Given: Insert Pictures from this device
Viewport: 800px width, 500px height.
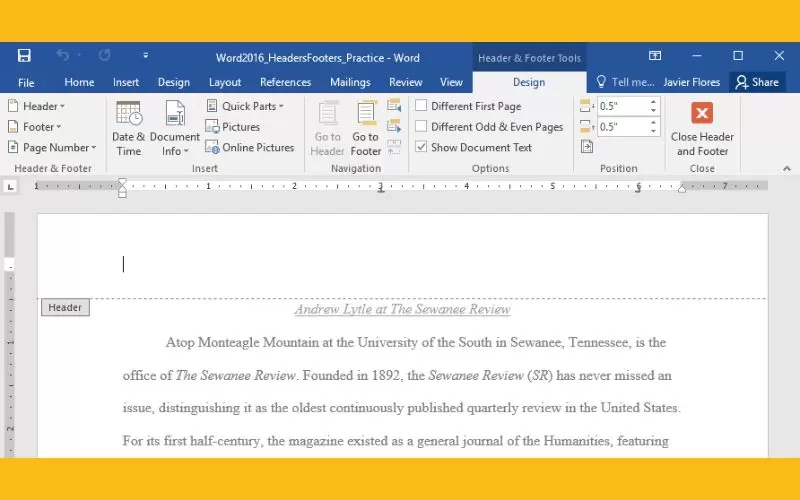Looking at the screenshot, I should coord(233,127).
